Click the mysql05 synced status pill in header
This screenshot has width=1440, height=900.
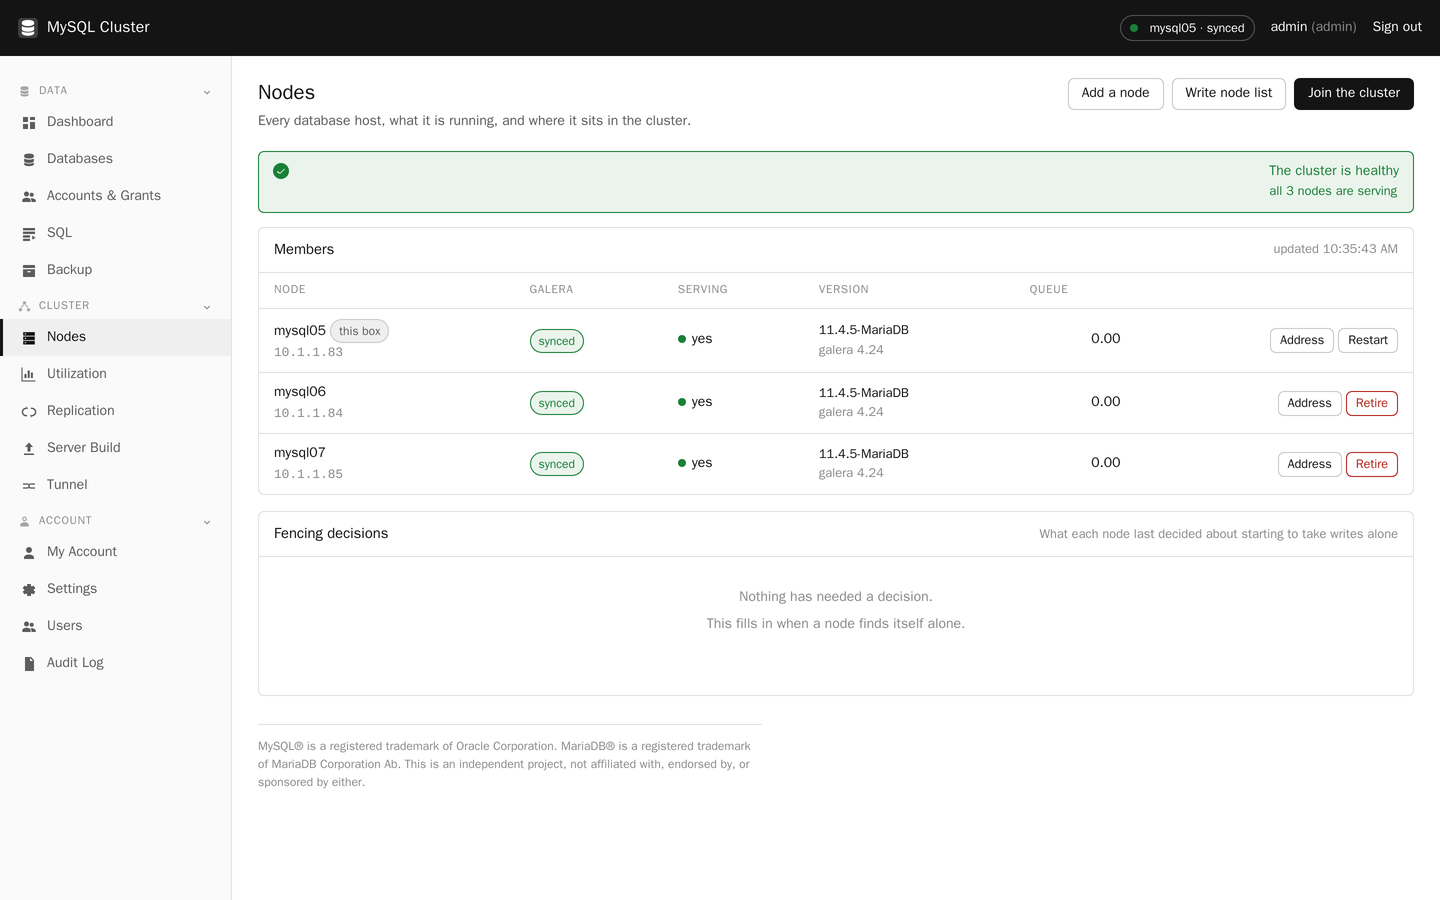tap(1187, 28)
